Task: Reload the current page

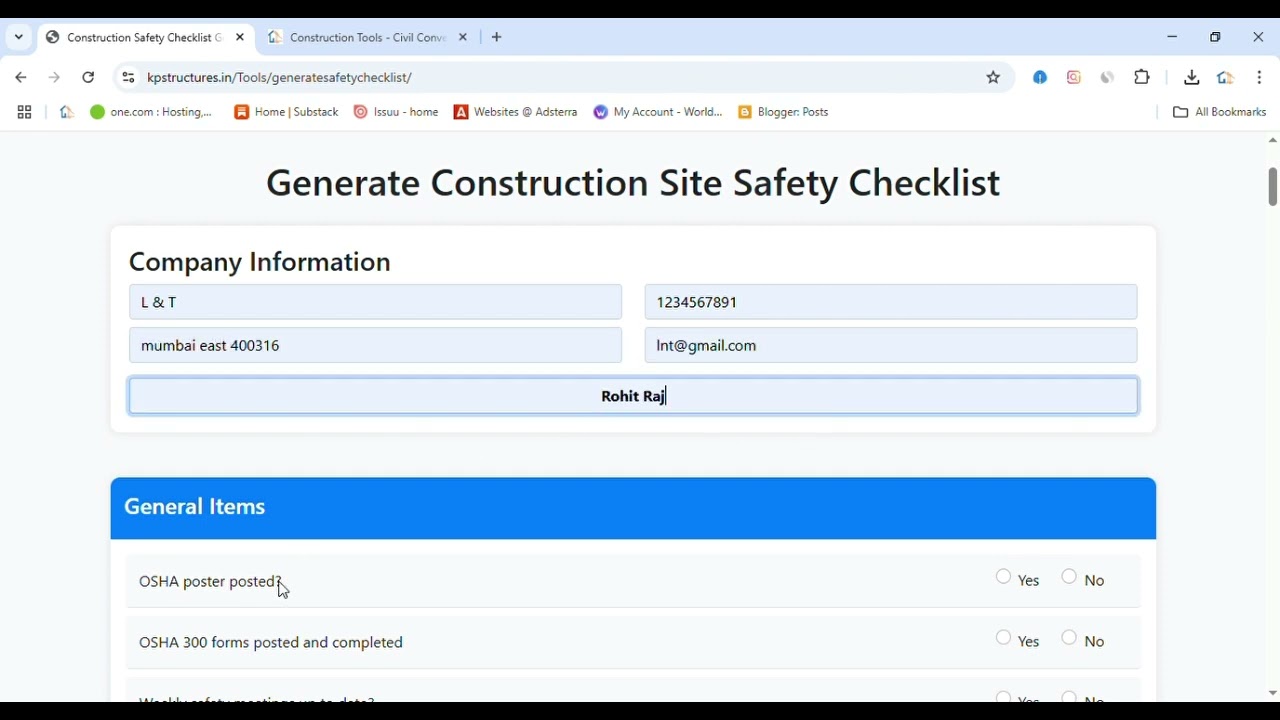Action: (x=89, y=78)
